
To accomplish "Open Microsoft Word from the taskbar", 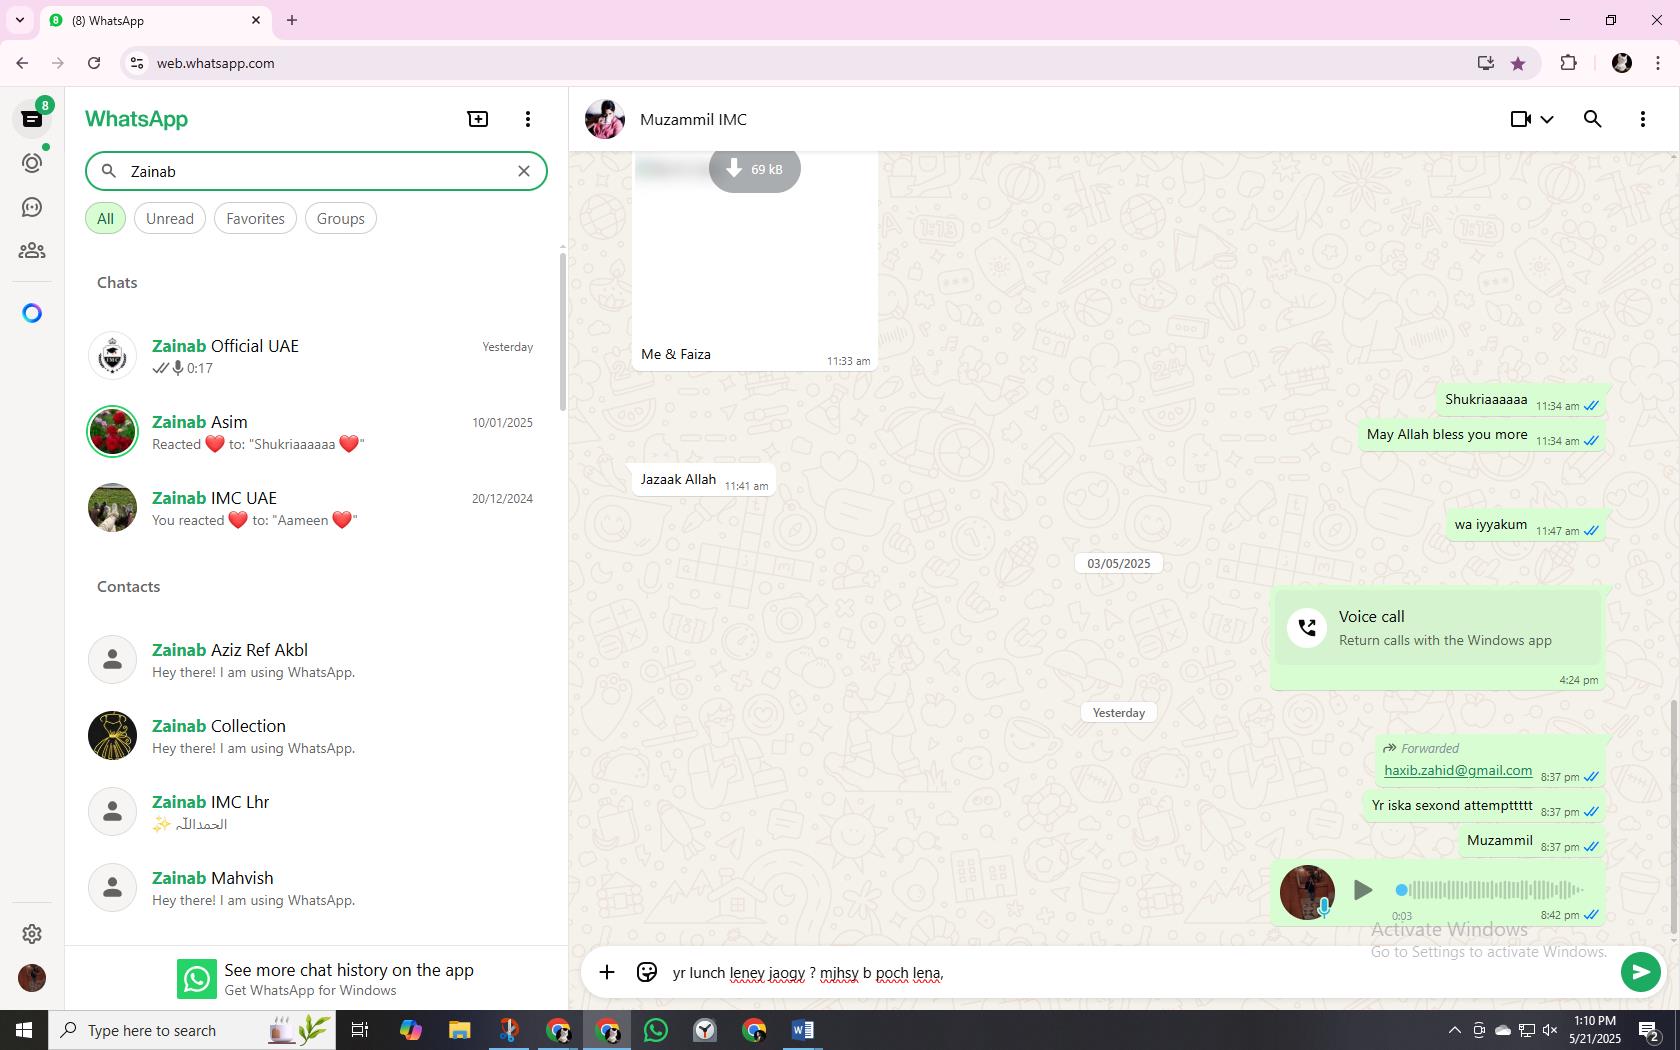I will point(803,1030).
